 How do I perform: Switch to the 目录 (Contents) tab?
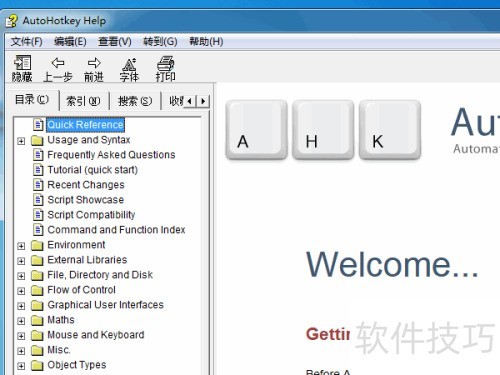[x=32, y=99]
